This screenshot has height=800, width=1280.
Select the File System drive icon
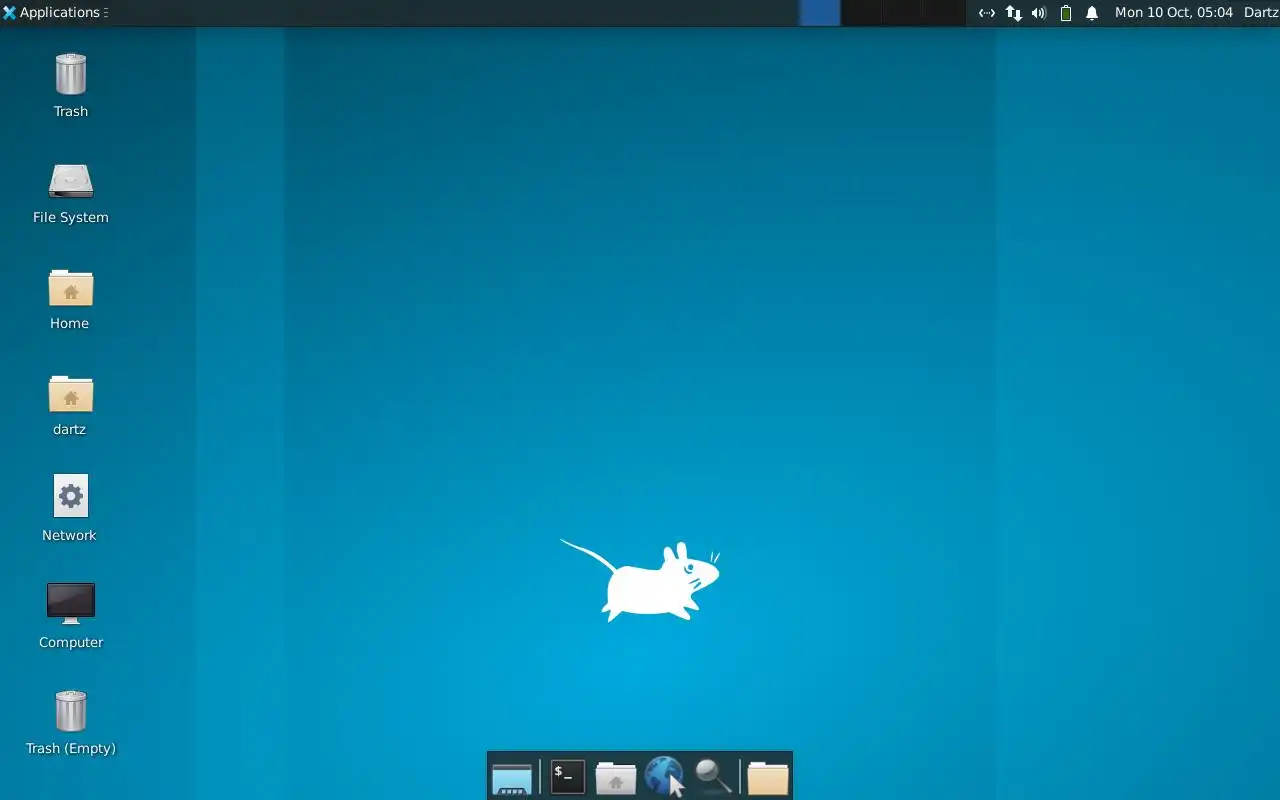pyautogui.click(x=71, y=181)
